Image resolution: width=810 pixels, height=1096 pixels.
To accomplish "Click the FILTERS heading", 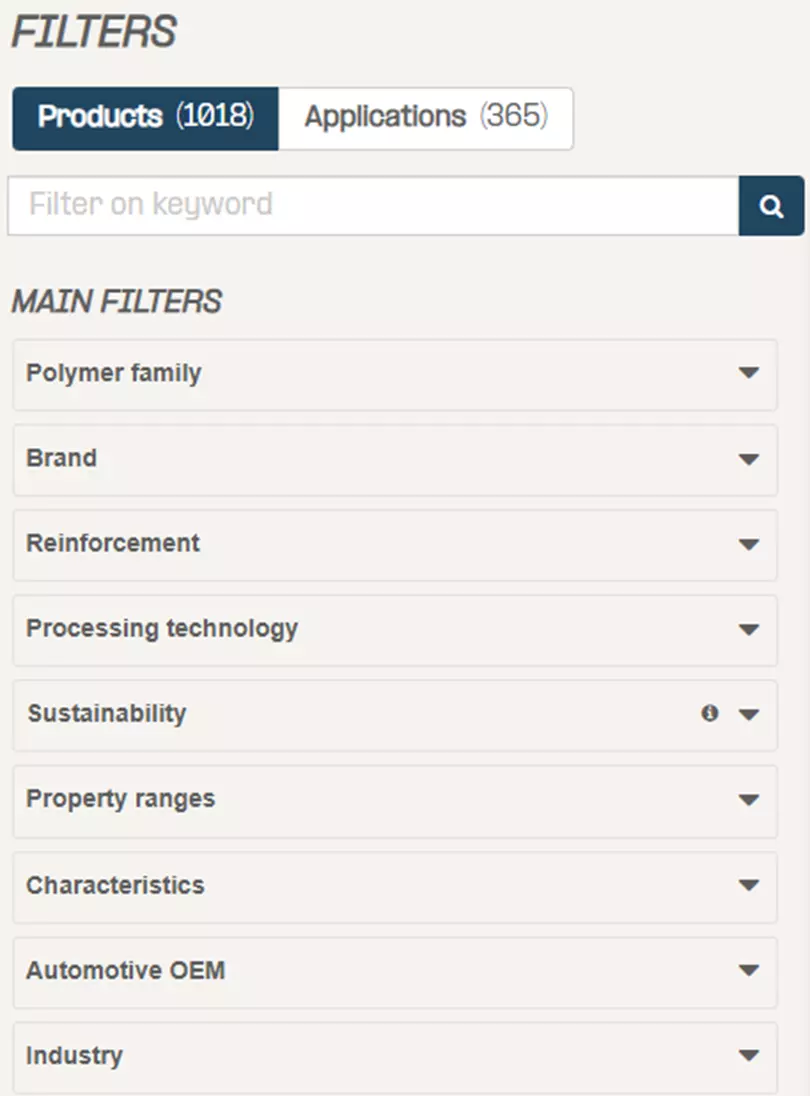I will click(93, 31).
